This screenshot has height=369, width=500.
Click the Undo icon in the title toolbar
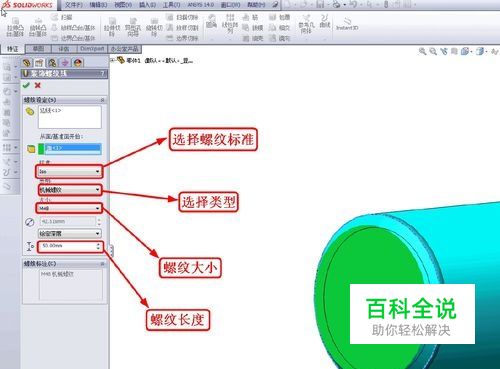[x=354, y=5]
